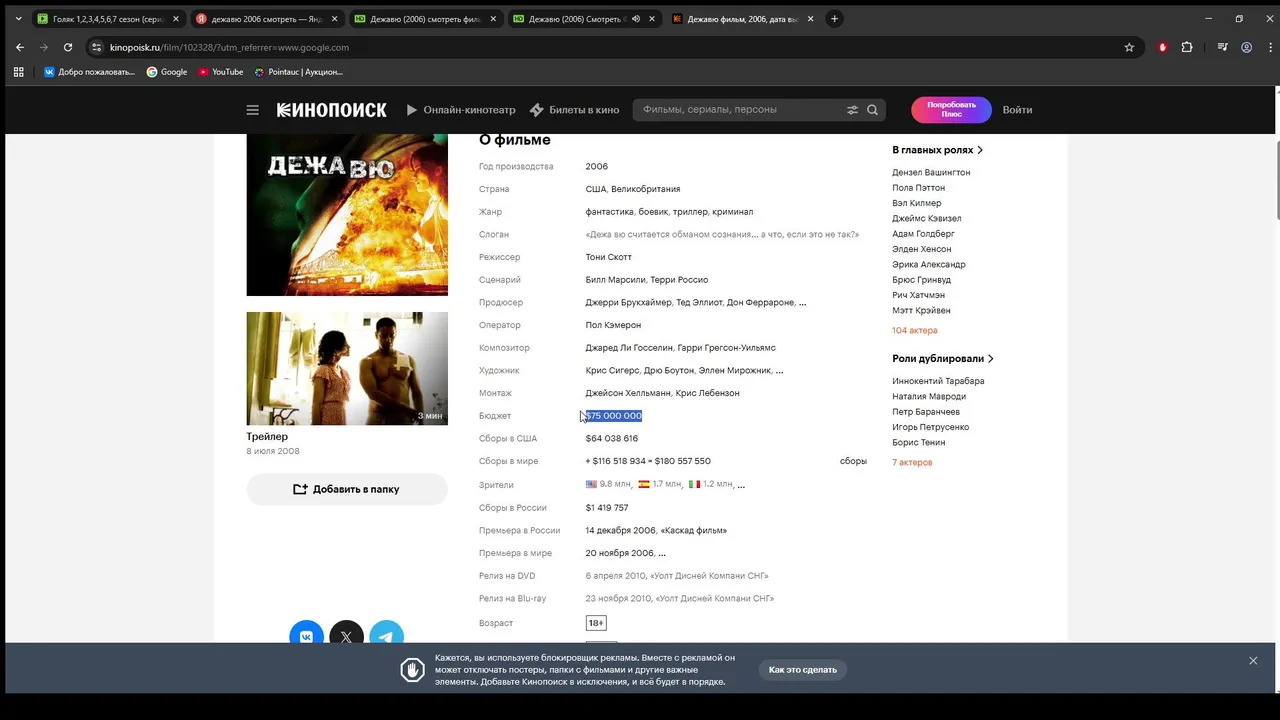Click Войти to sign in

1017,110
